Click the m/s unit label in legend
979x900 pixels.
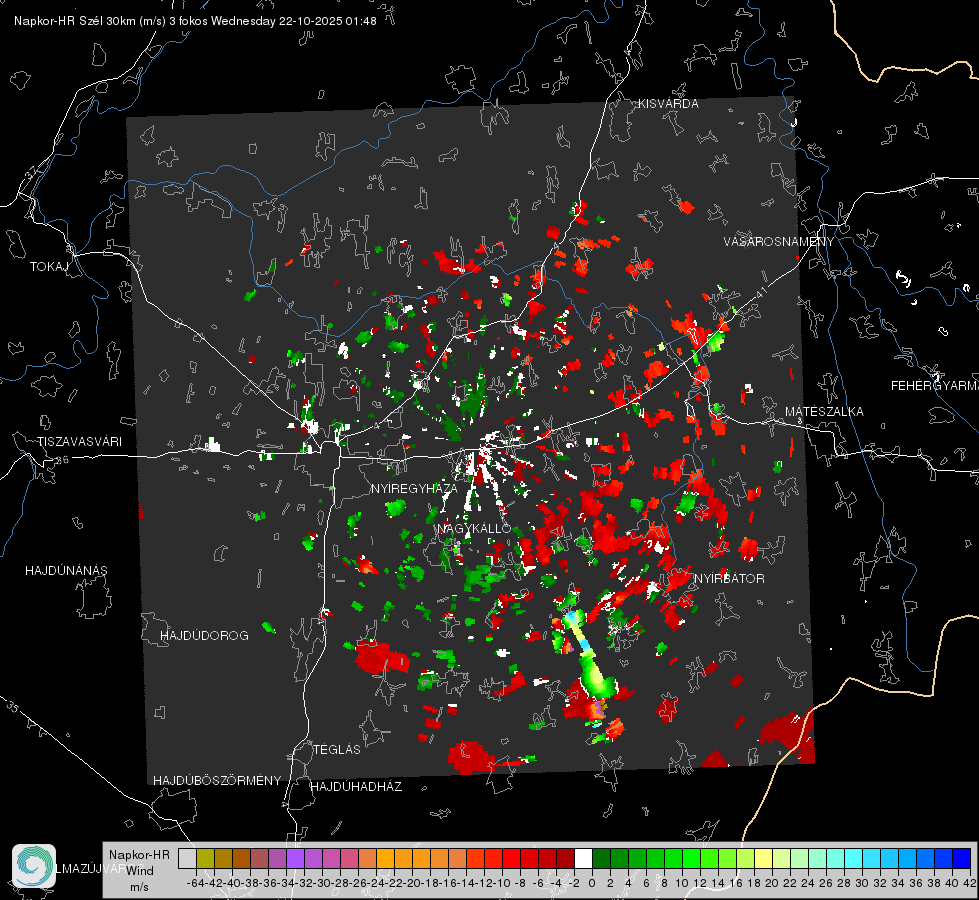tap(139, 887)
